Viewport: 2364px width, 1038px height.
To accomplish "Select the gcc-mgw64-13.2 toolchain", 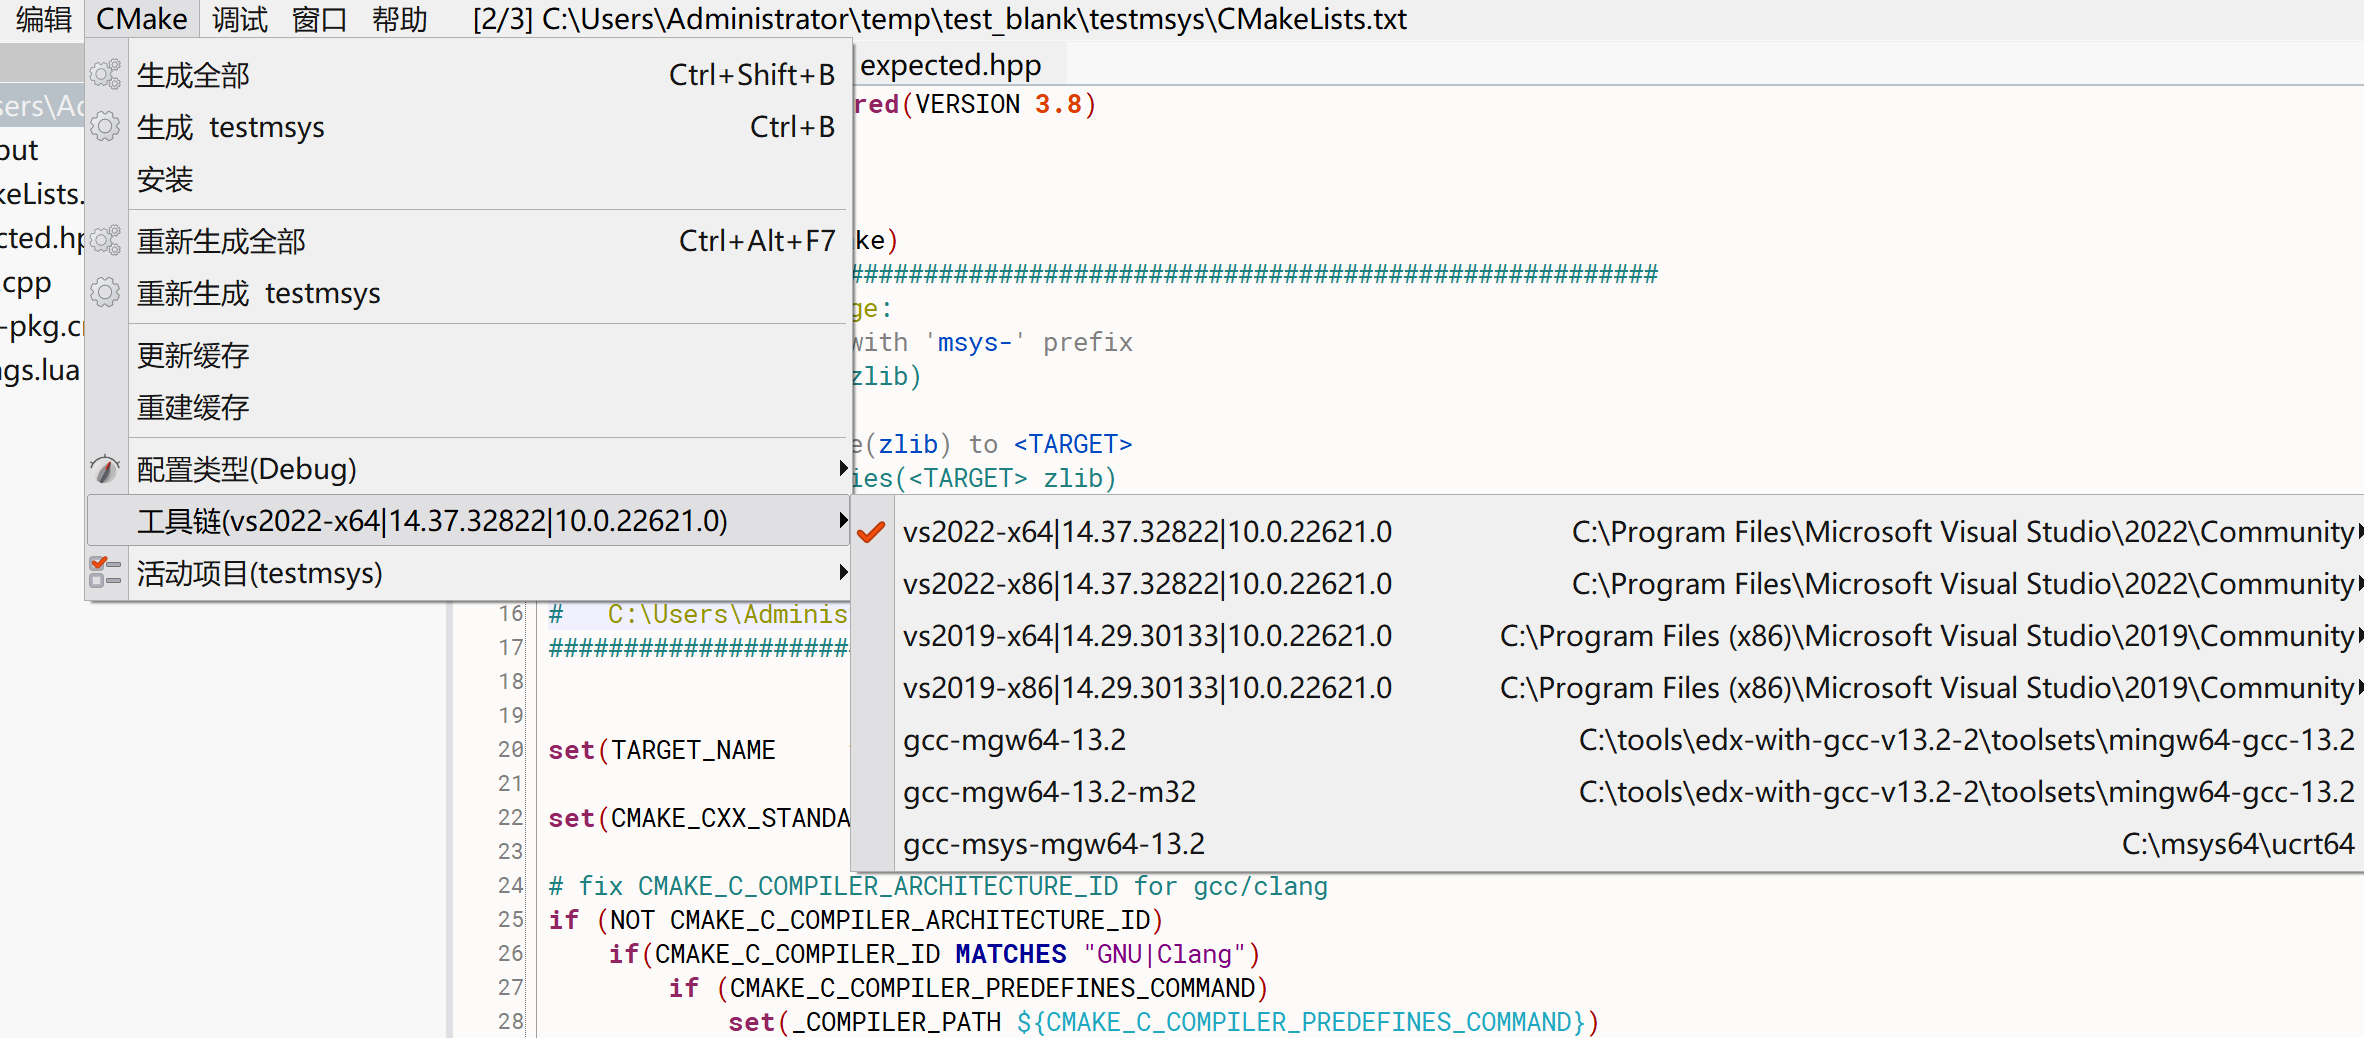I will 1015,739.
